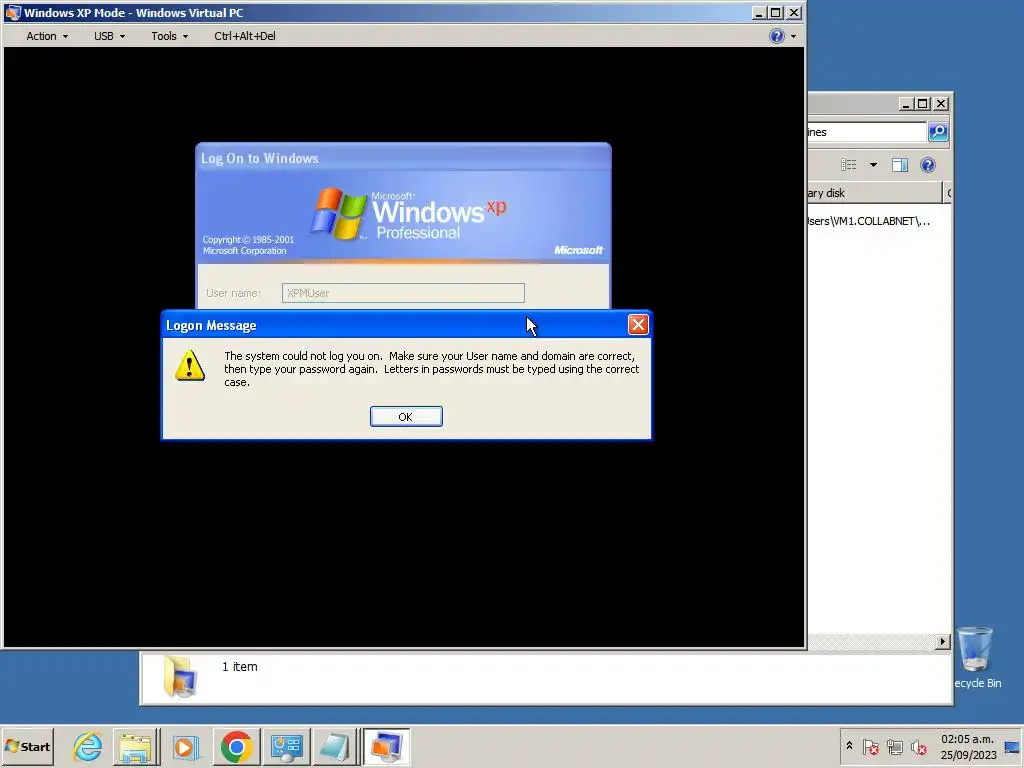The image size is (1024, 768).
Task: Launch Google Chrome from the taskbar
Action: tap(236, 746)
